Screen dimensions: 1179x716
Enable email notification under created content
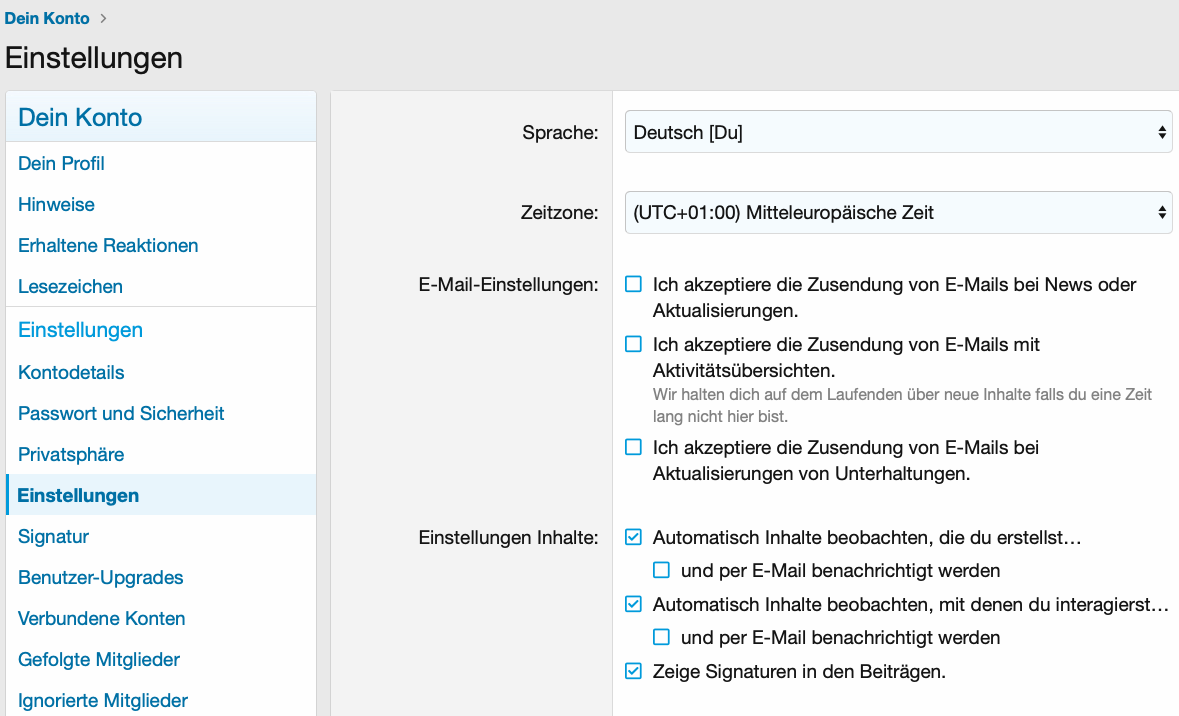661,570
